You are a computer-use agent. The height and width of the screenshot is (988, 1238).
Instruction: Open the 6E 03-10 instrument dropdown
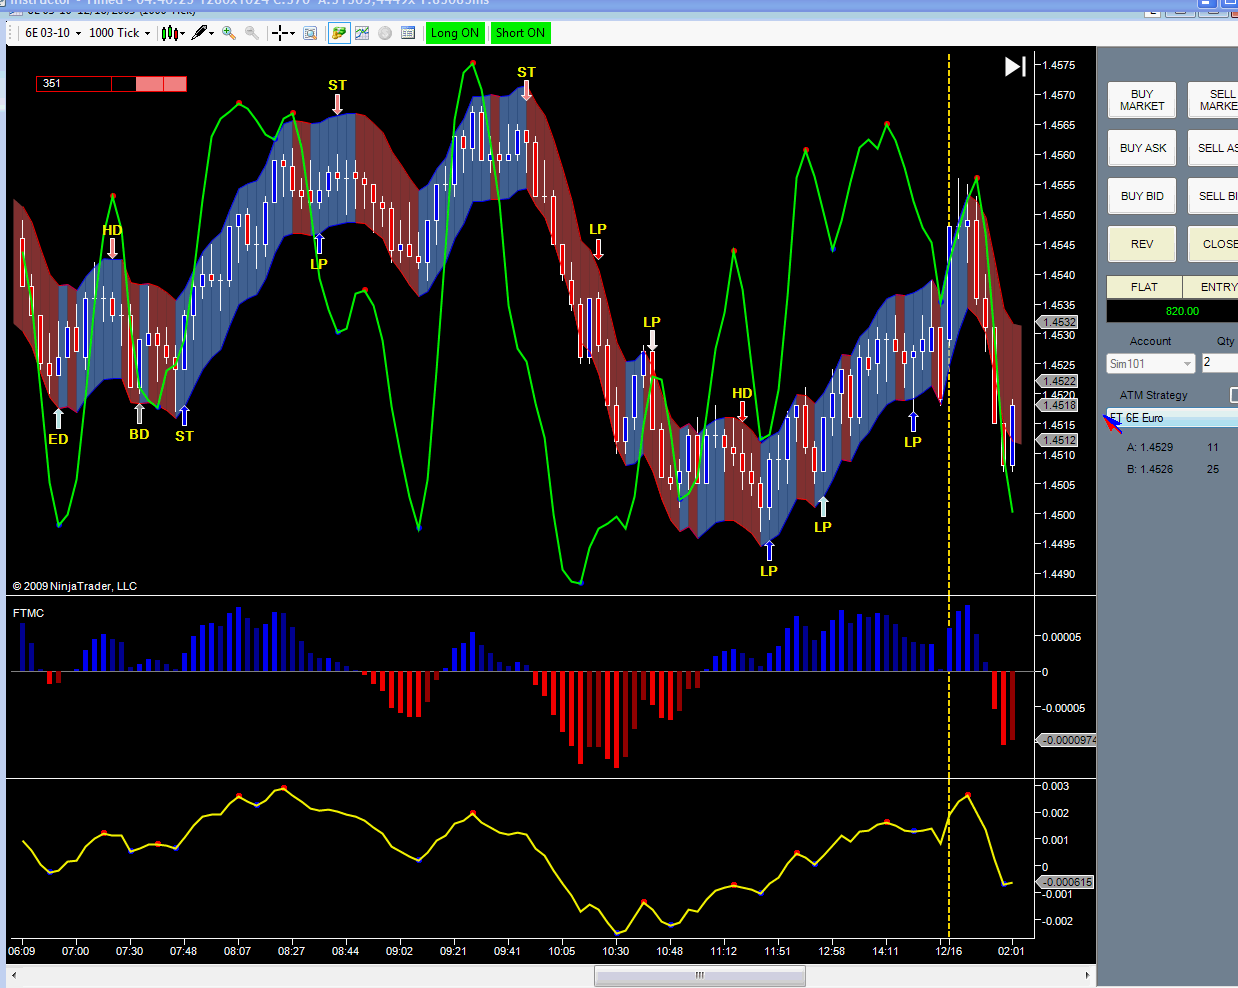coord(53,33)
